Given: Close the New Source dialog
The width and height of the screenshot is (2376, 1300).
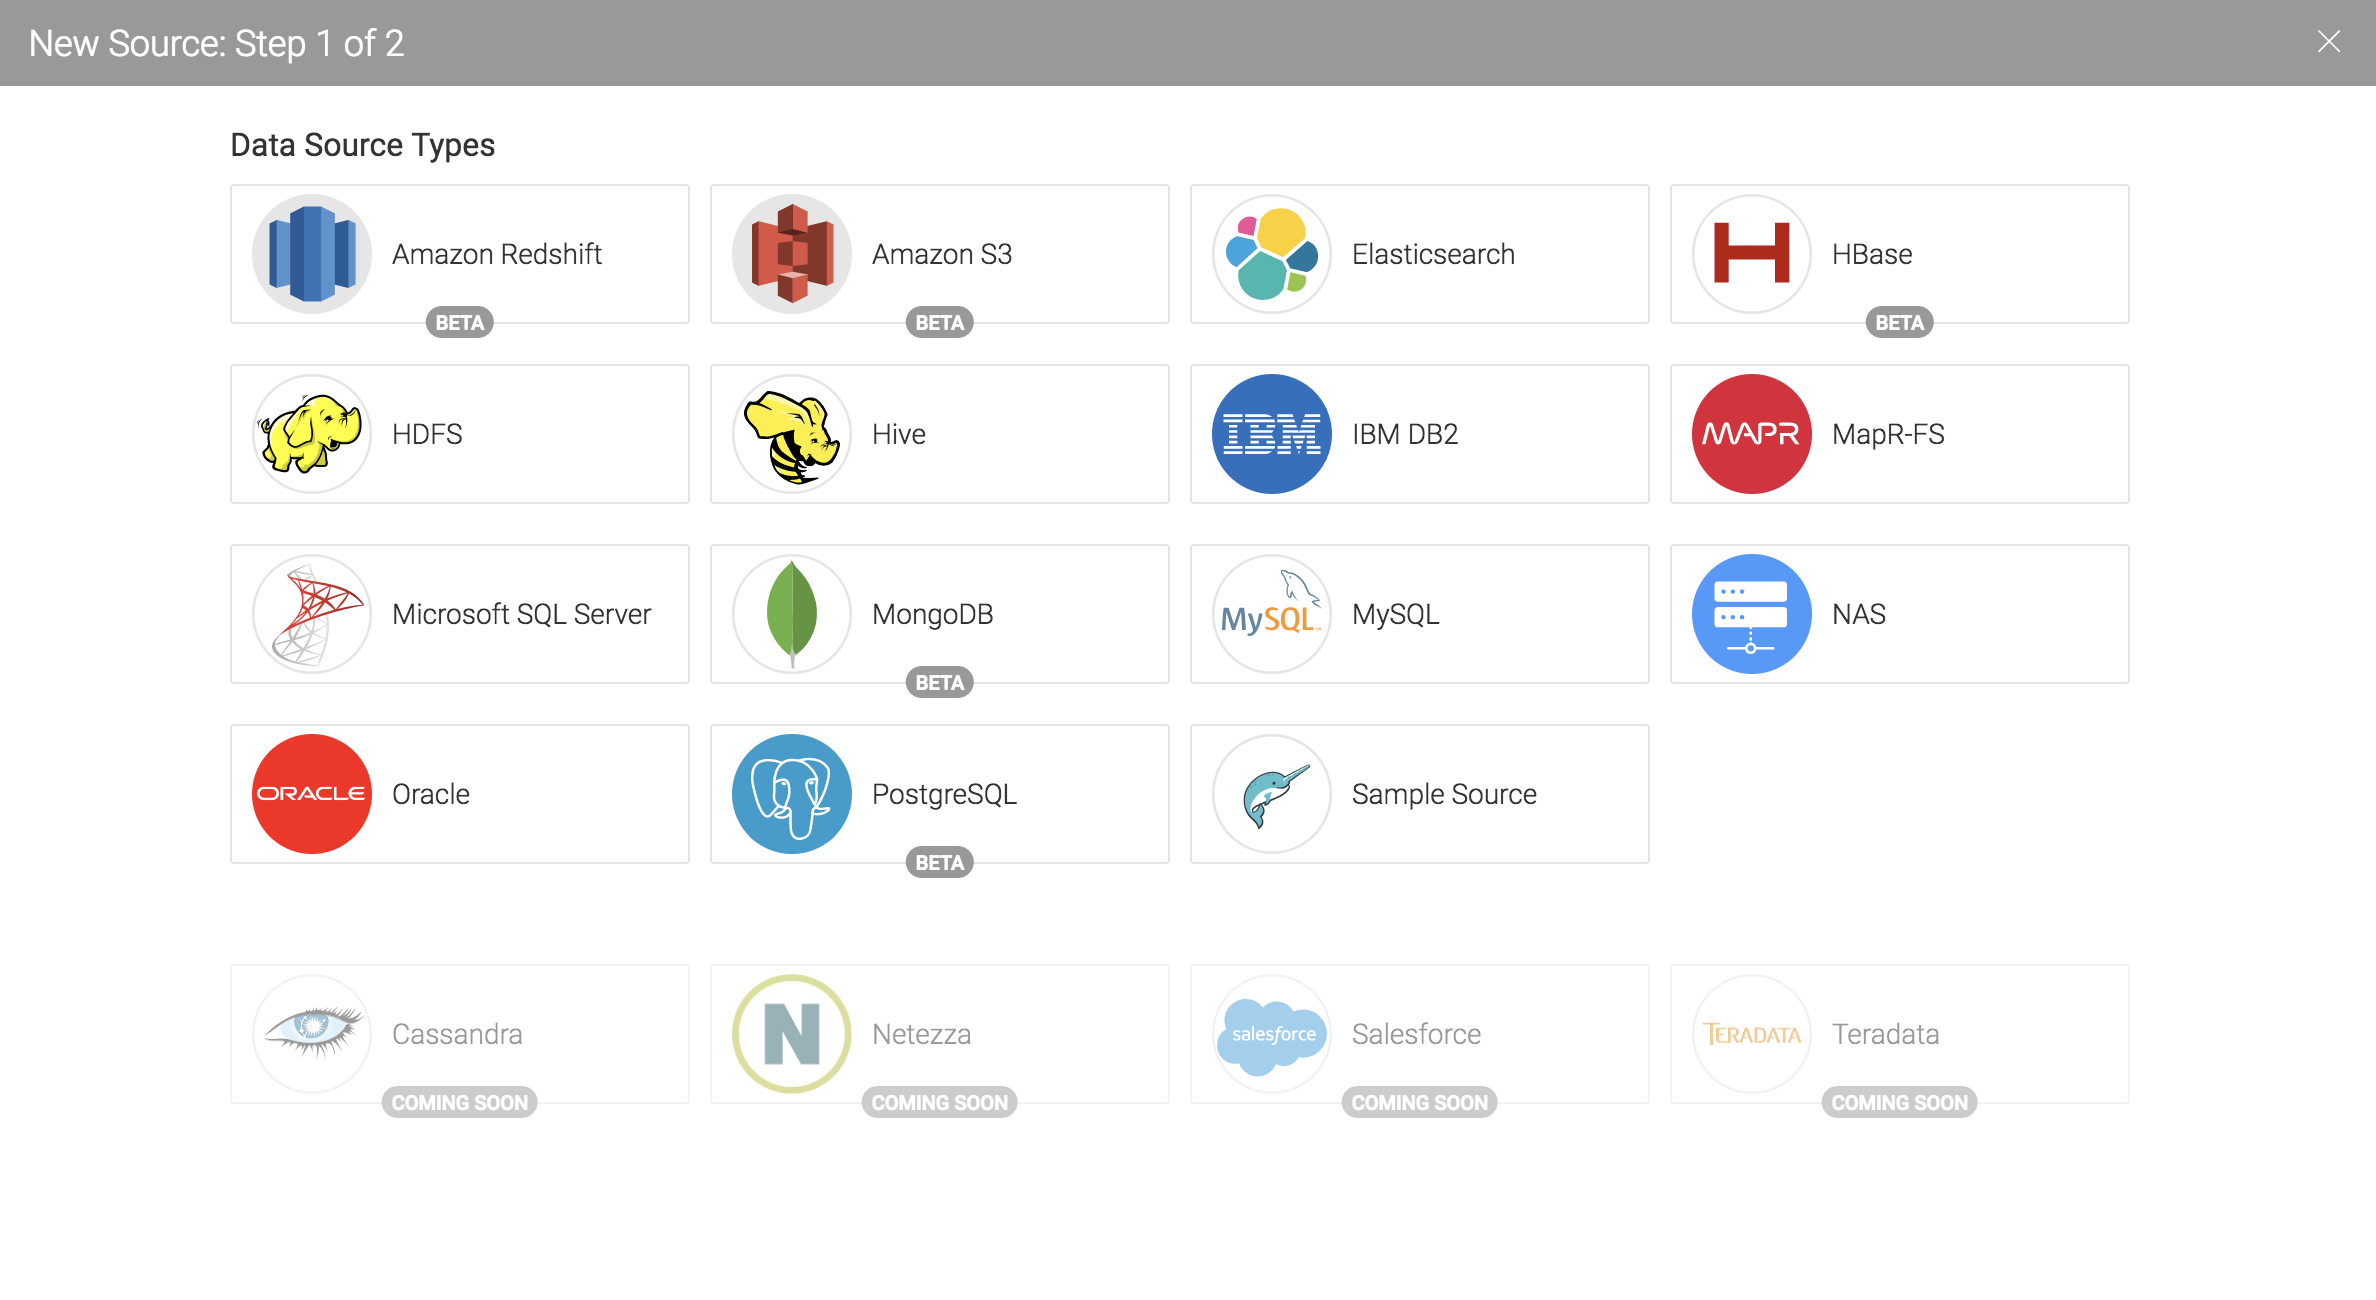Looking at the screenshot, I should 2329,42.
